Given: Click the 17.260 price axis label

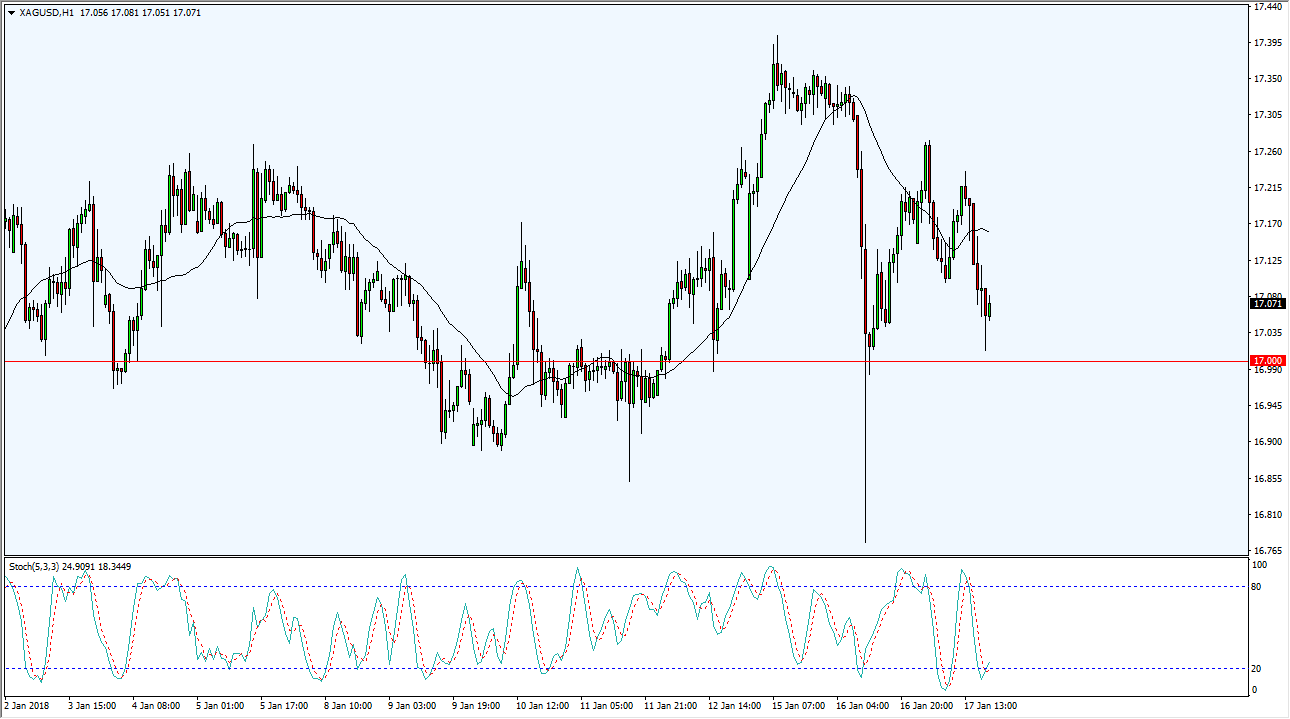Looking at the screenshot, I should coord(1267,152).
